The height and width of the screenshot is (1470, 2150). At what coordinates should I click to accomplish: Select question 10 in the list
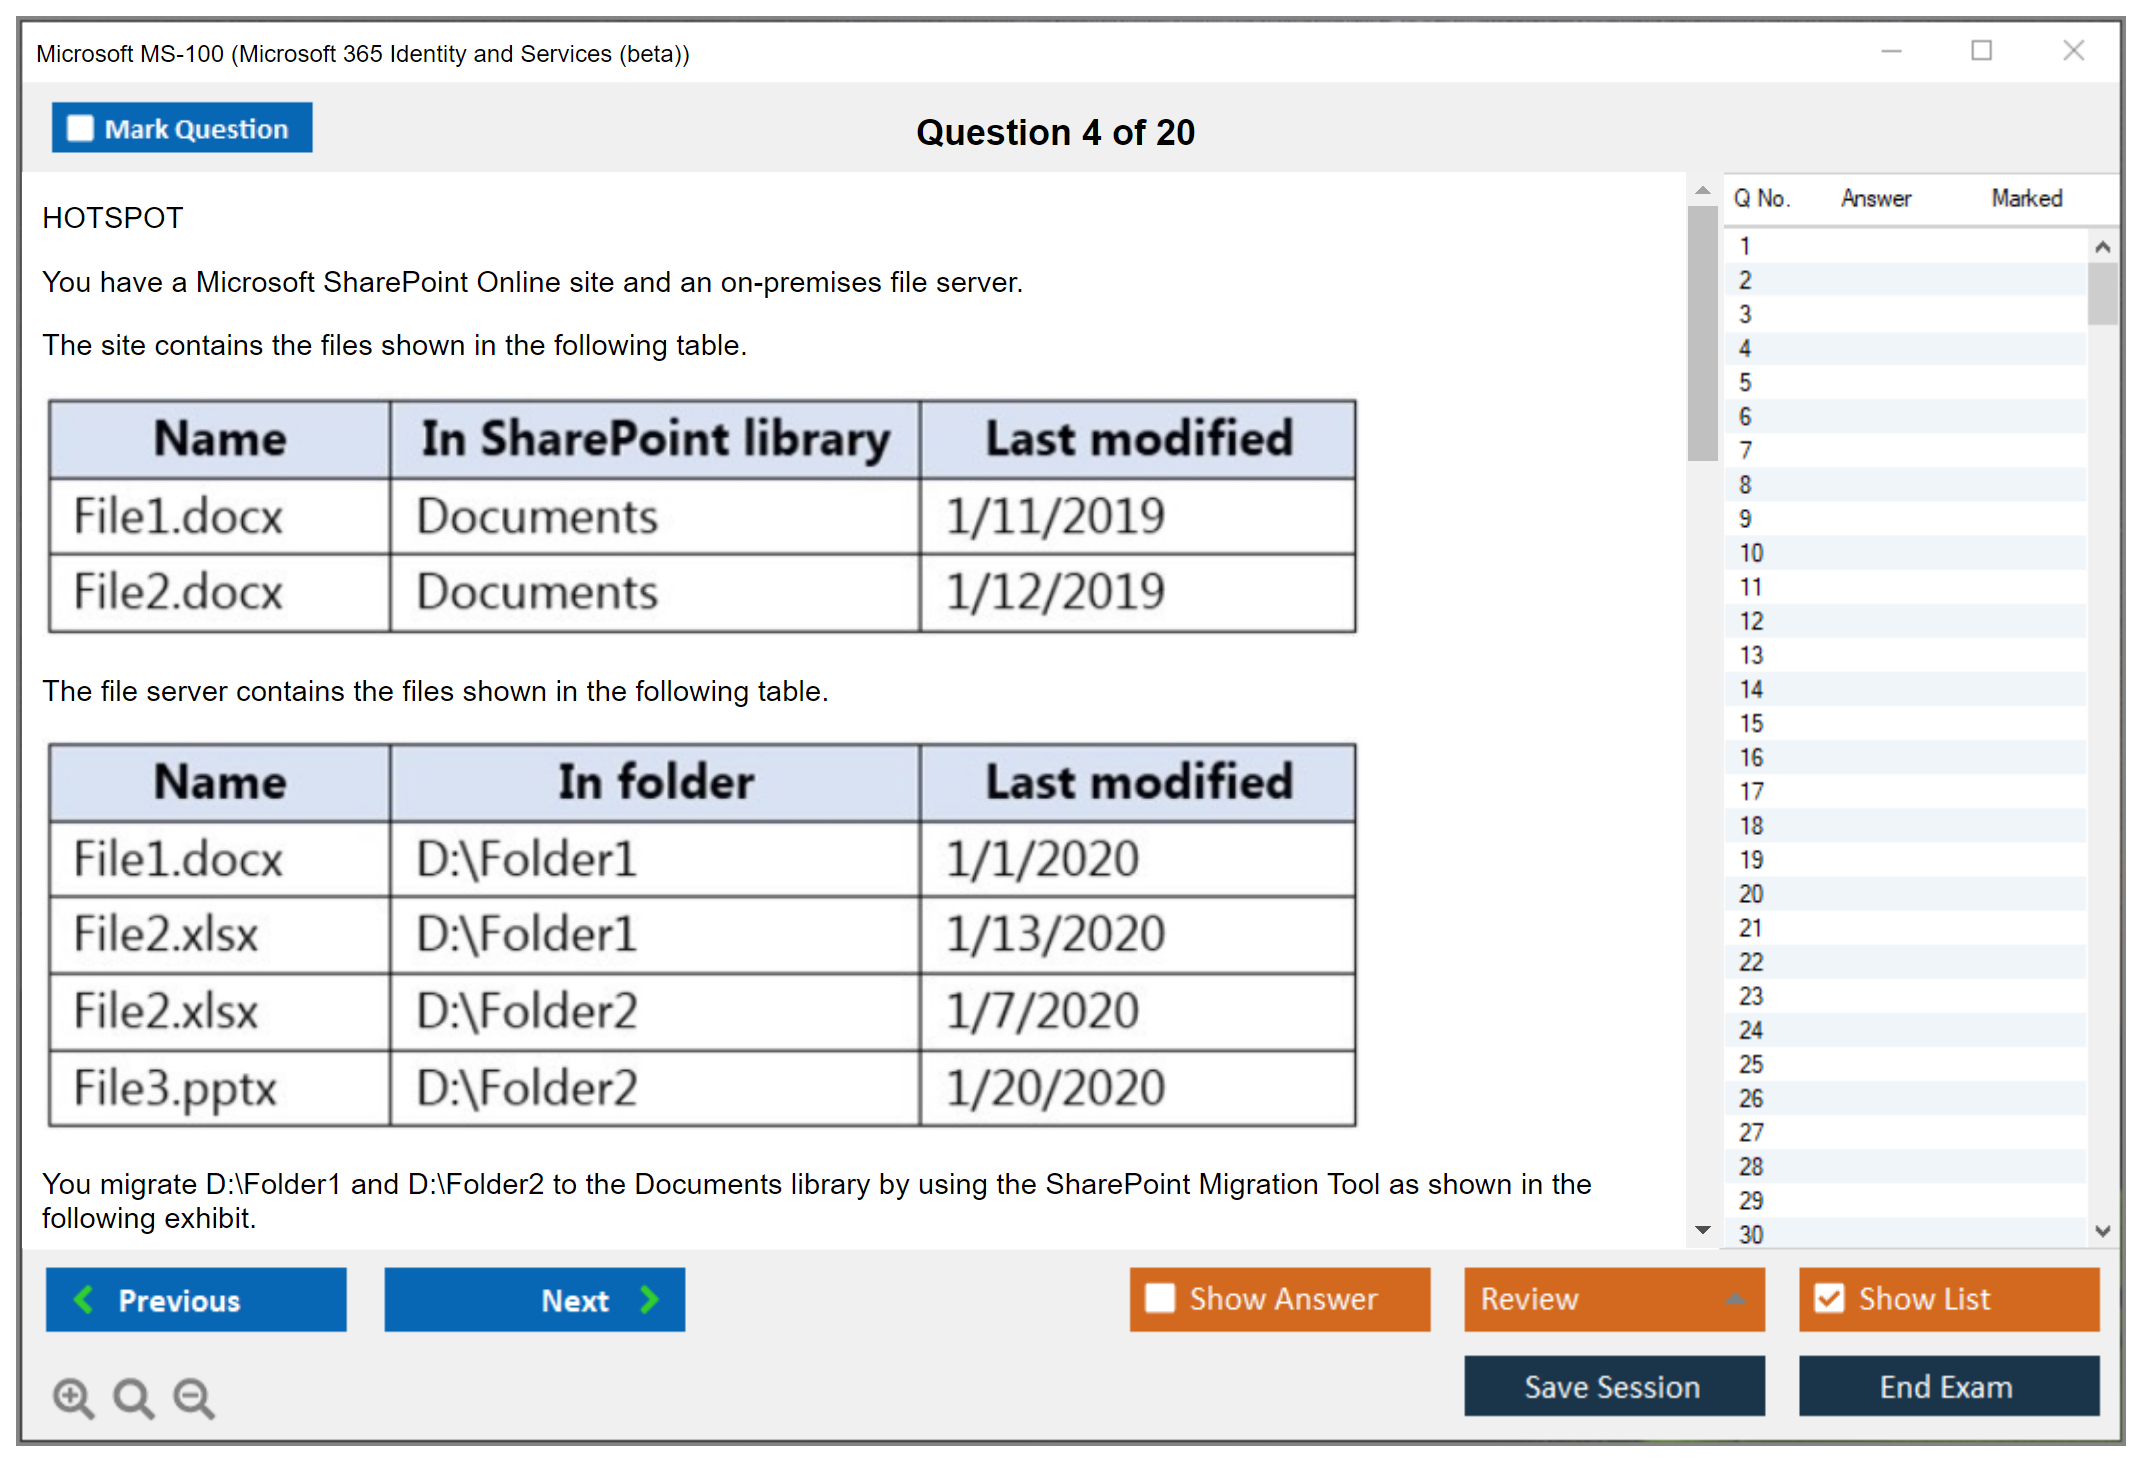coord(1751,553)
